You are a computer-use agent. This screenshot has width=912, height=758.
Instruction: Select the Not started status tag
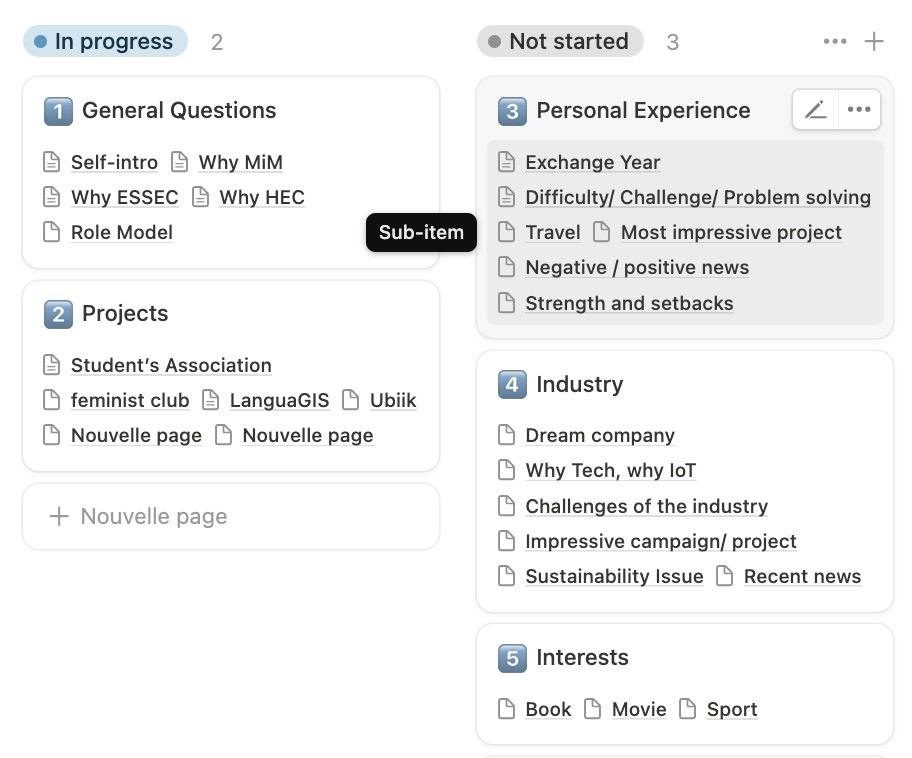tap(559, 41)
